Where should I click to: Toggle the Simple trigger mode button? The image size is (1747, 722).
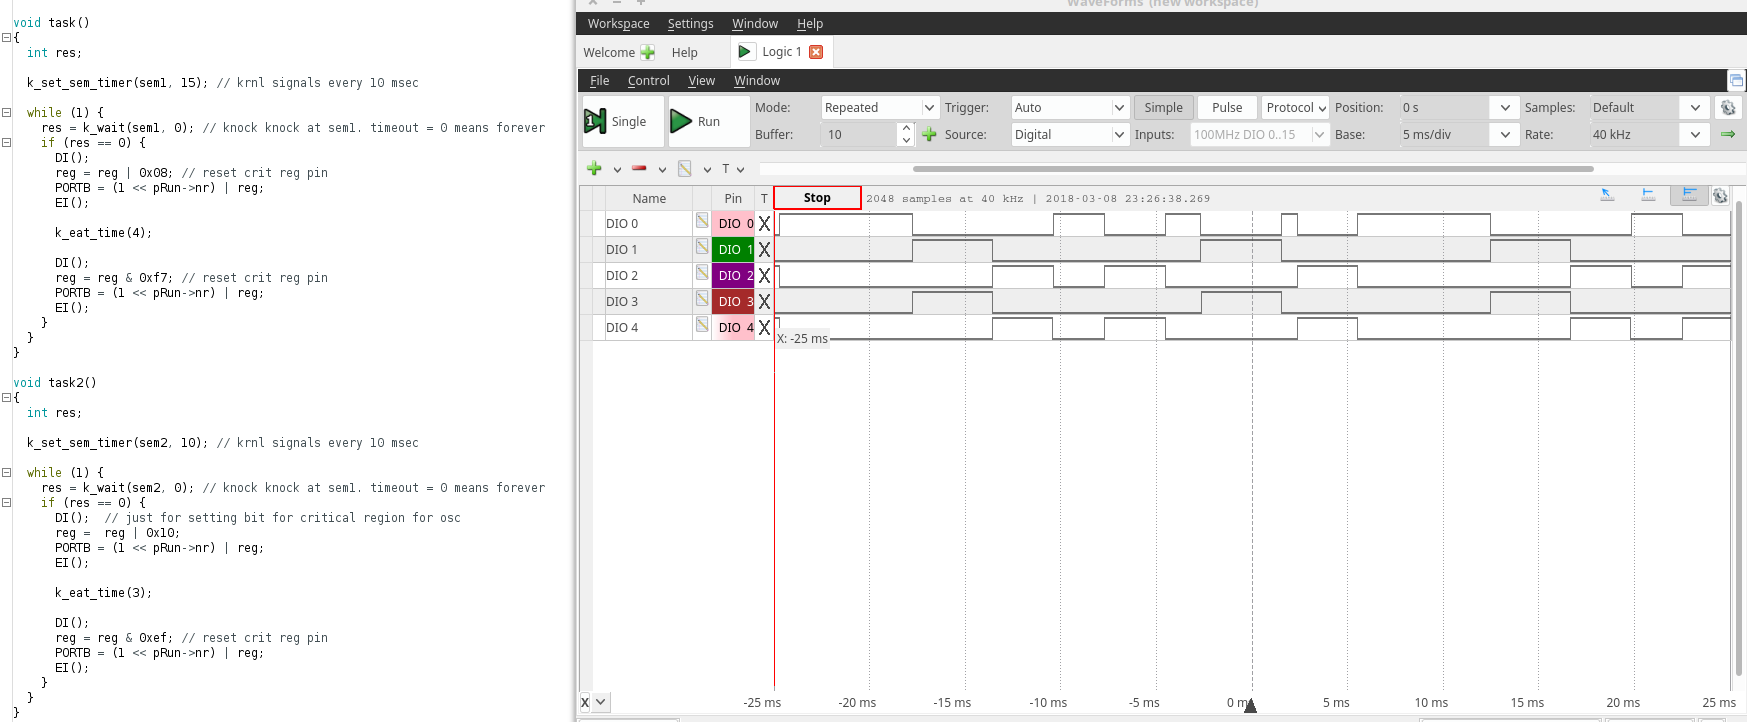(1163, 107)
